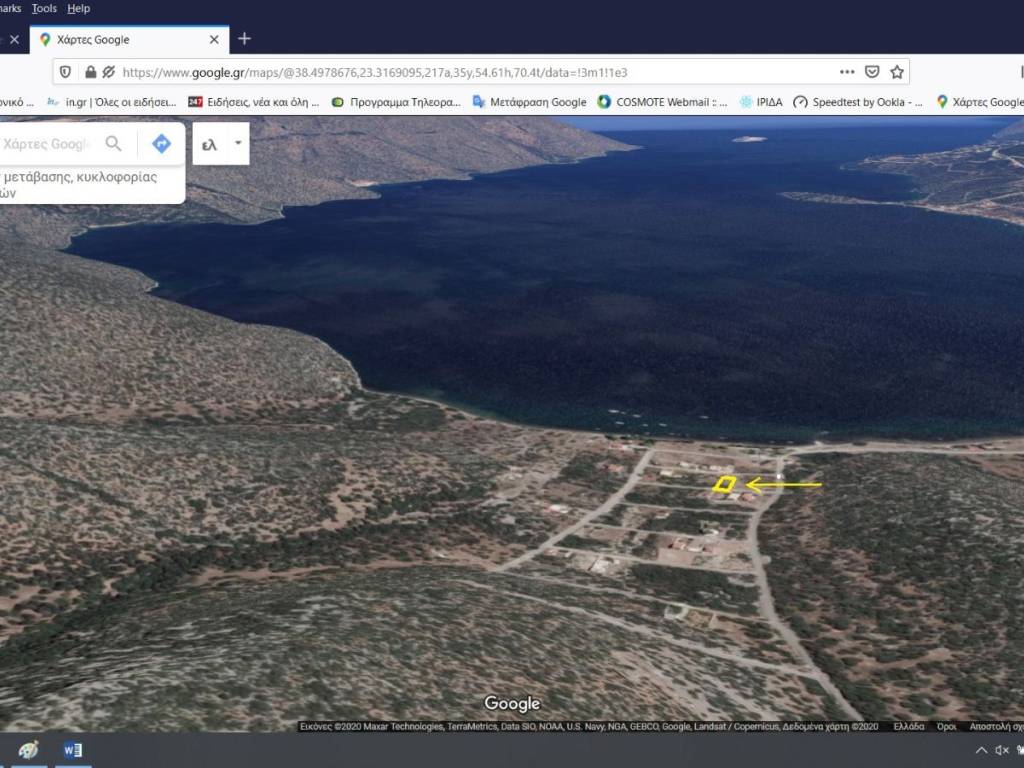The image size is (1024, 768).
Task: Save to Pocket using the address bar icon
Action: 872,72
